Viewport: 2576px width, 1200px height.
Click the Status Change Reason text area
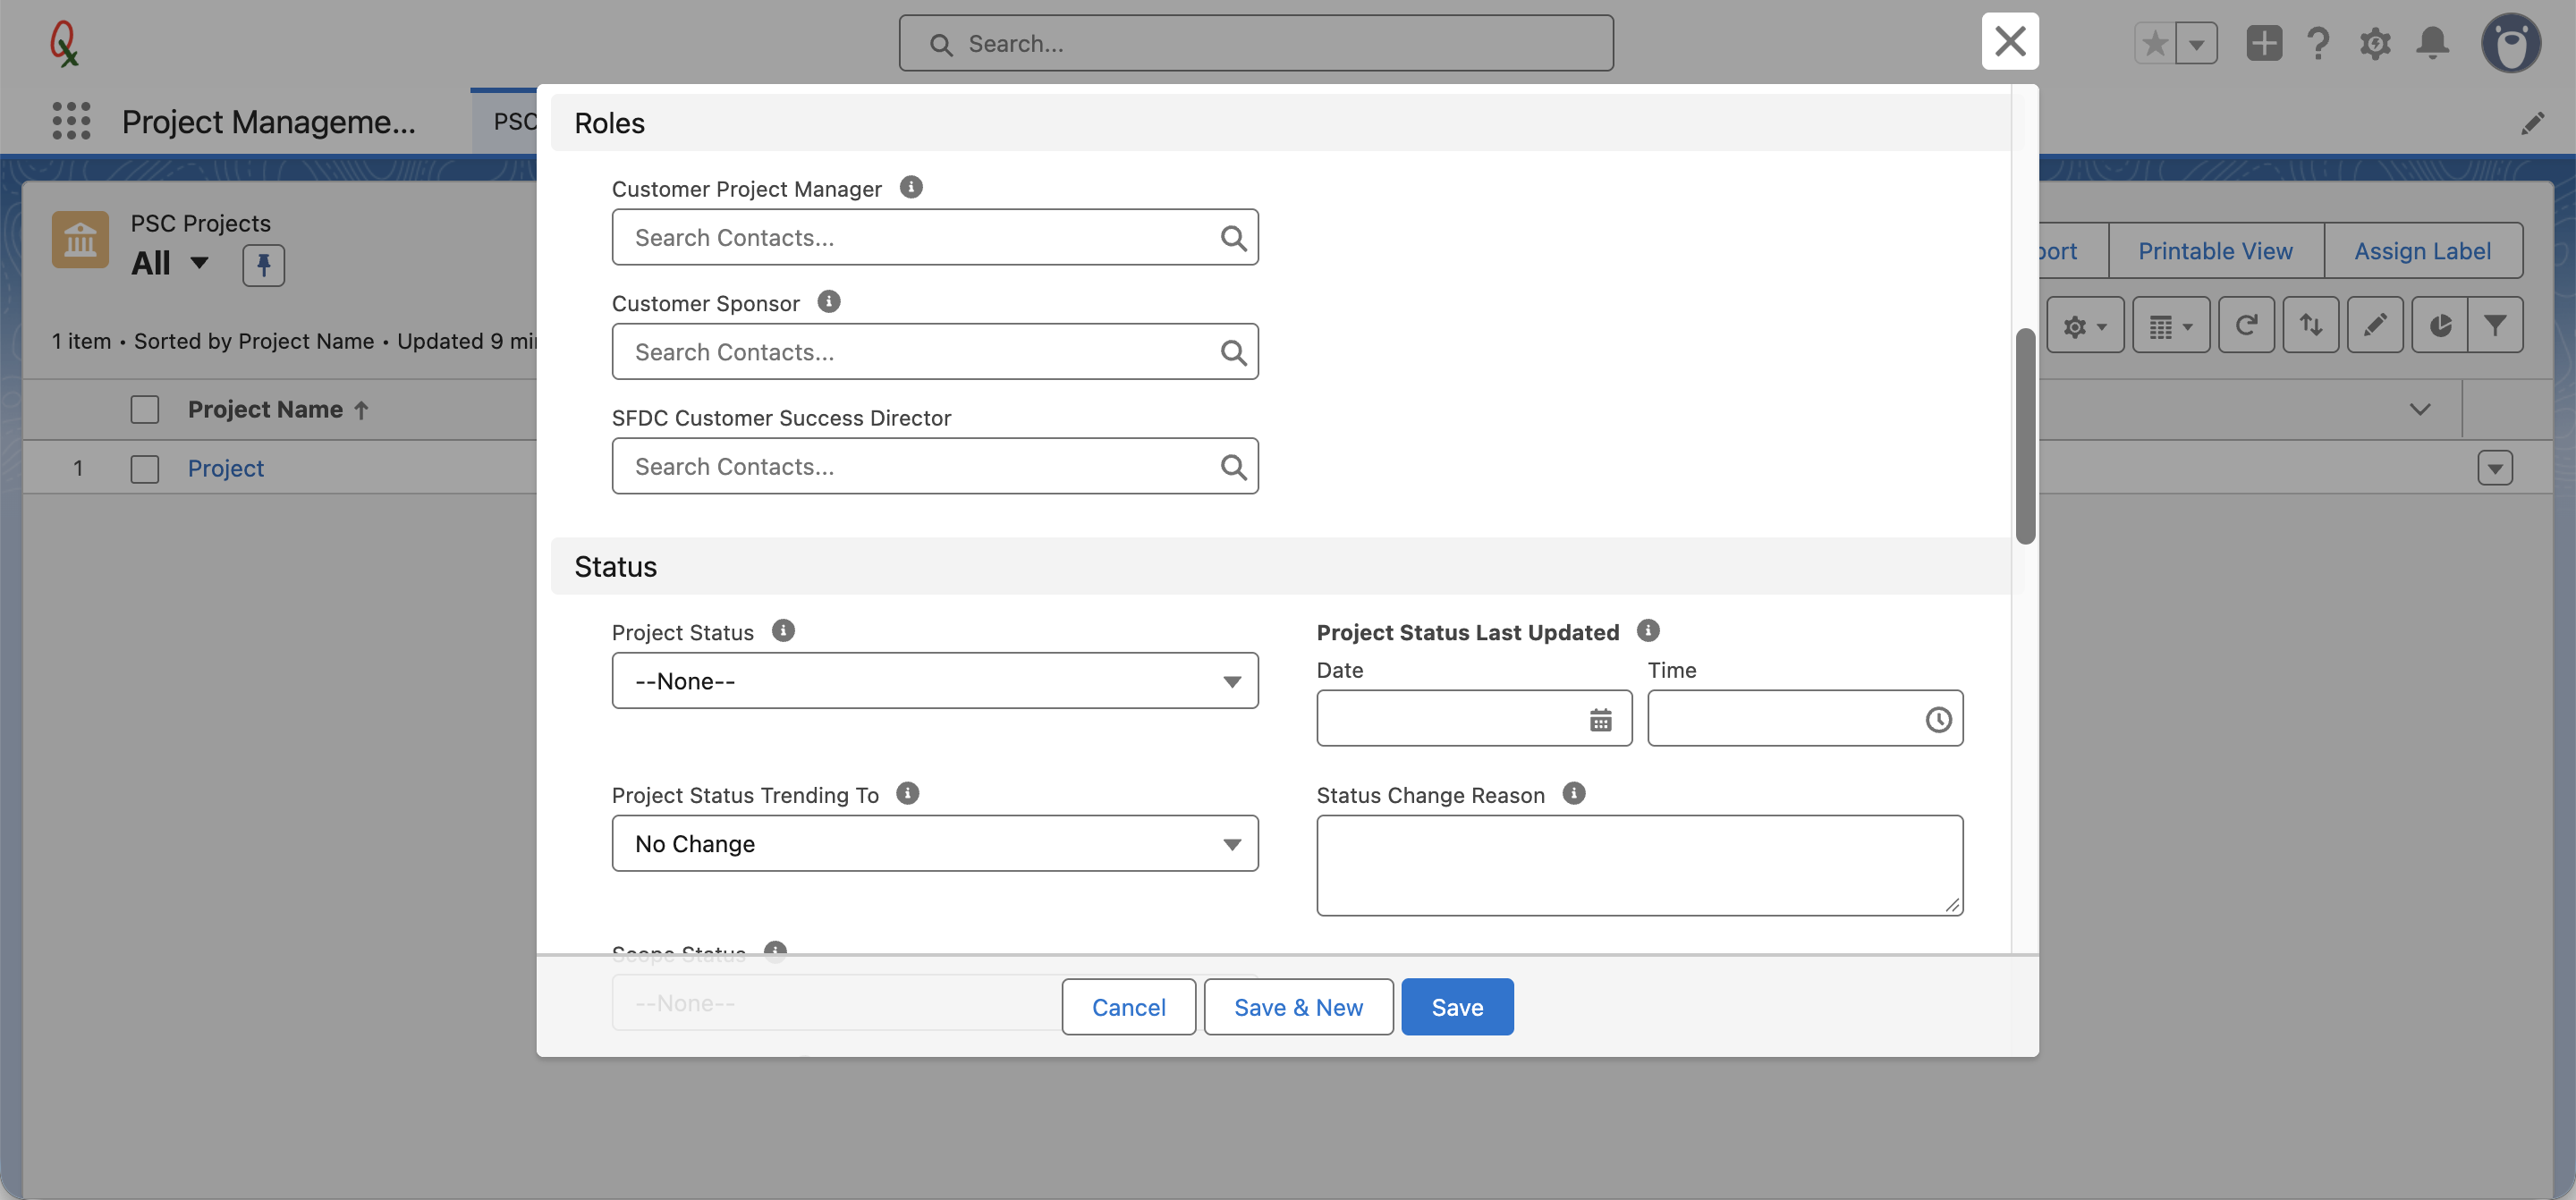(x=1639, y=866)
